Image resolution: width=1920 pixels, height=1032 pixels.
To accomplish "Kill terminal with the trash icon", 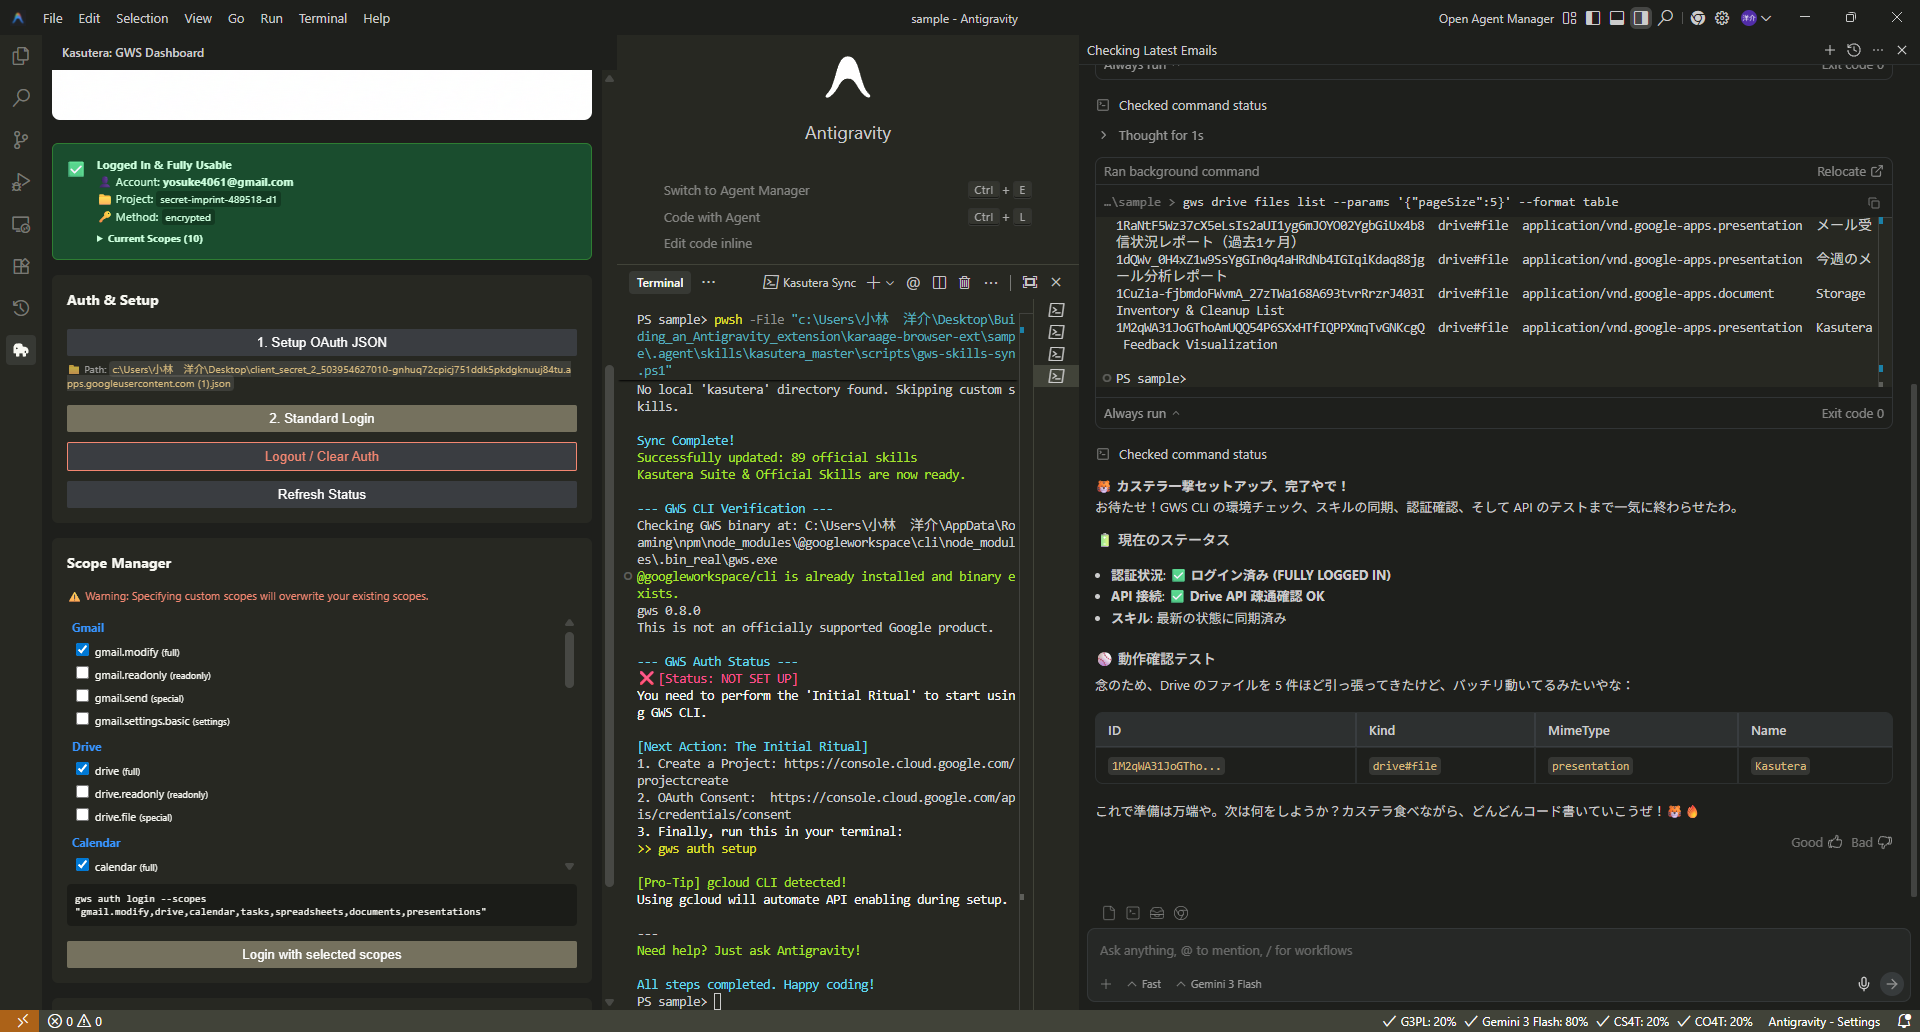I will tap(964, 283).
